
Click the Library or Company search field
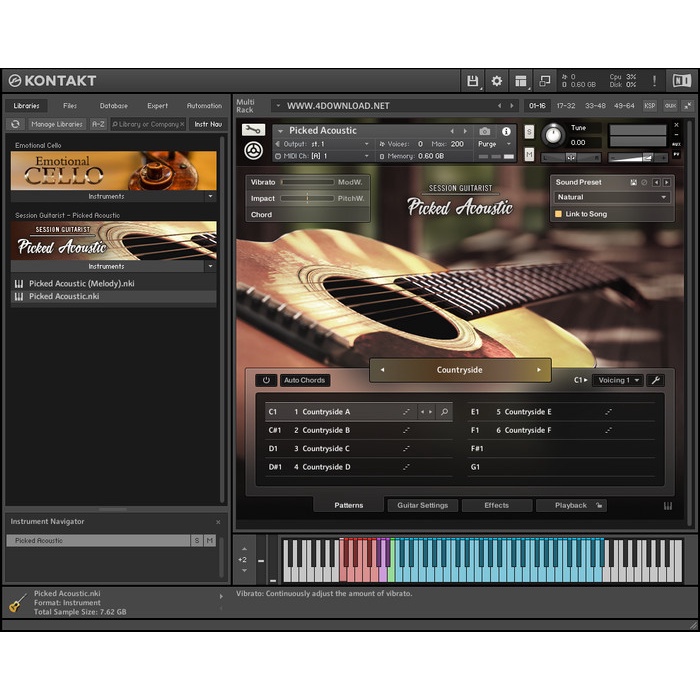[148, 124]
